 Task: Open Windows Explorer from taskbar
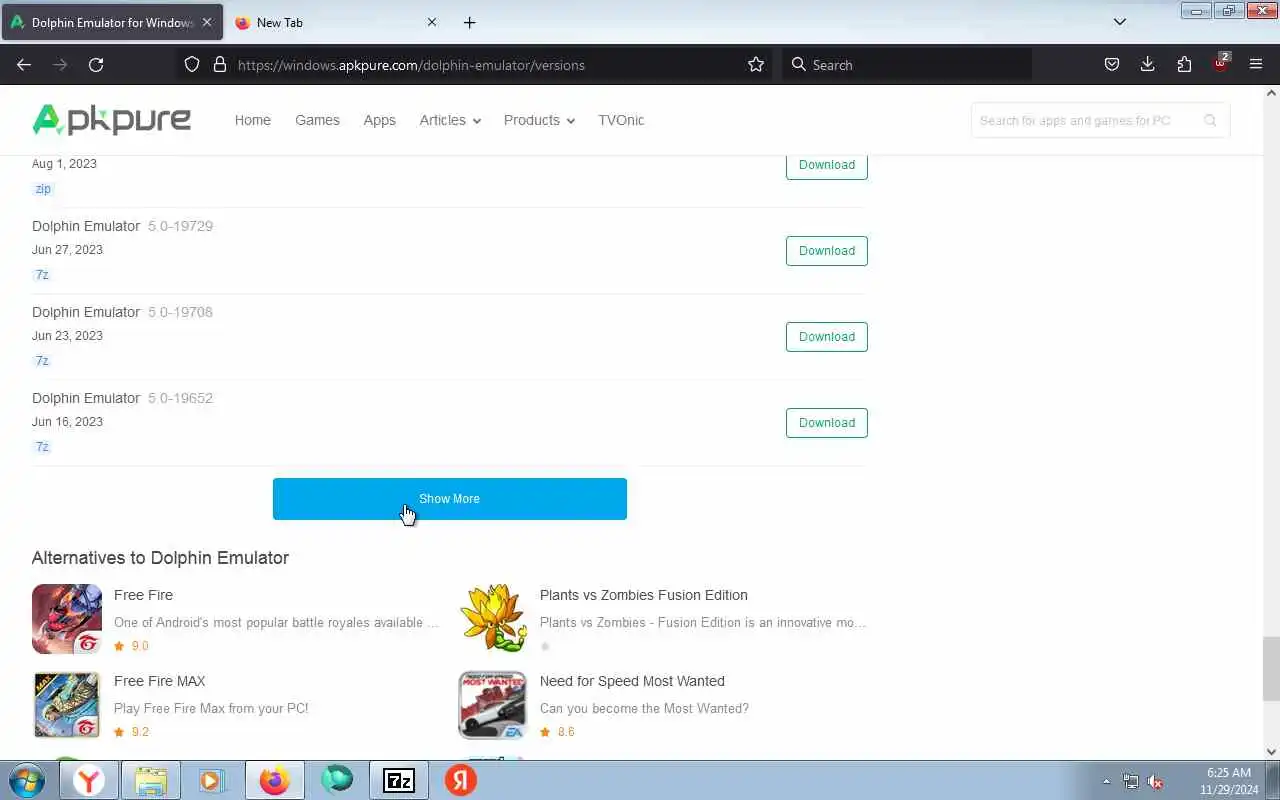(151, 780)
